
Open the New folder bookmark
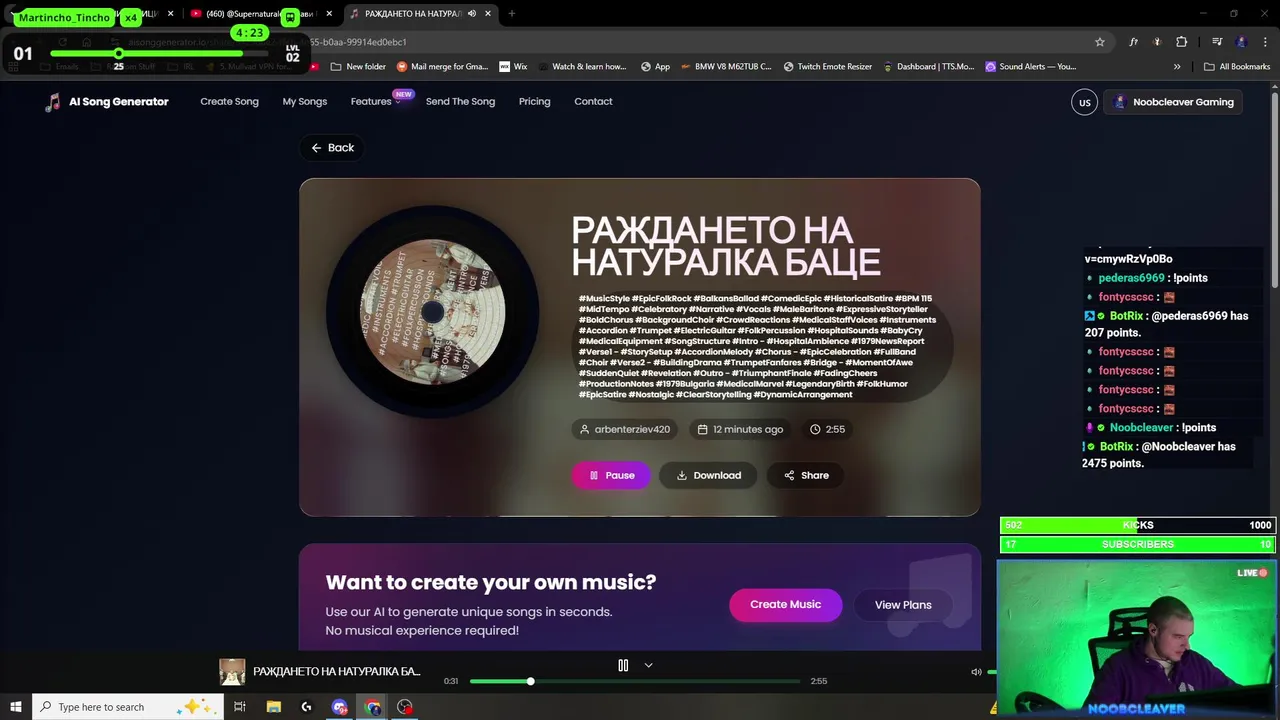pyautogui.click(x=358, y=67)
